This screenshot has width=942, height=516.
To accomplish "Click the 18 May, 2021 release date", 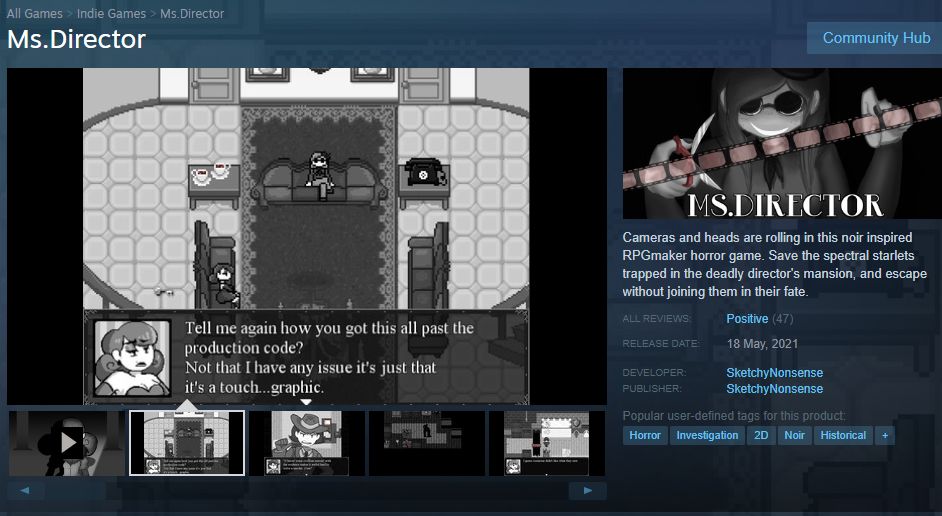I will [x=762, y=344].
